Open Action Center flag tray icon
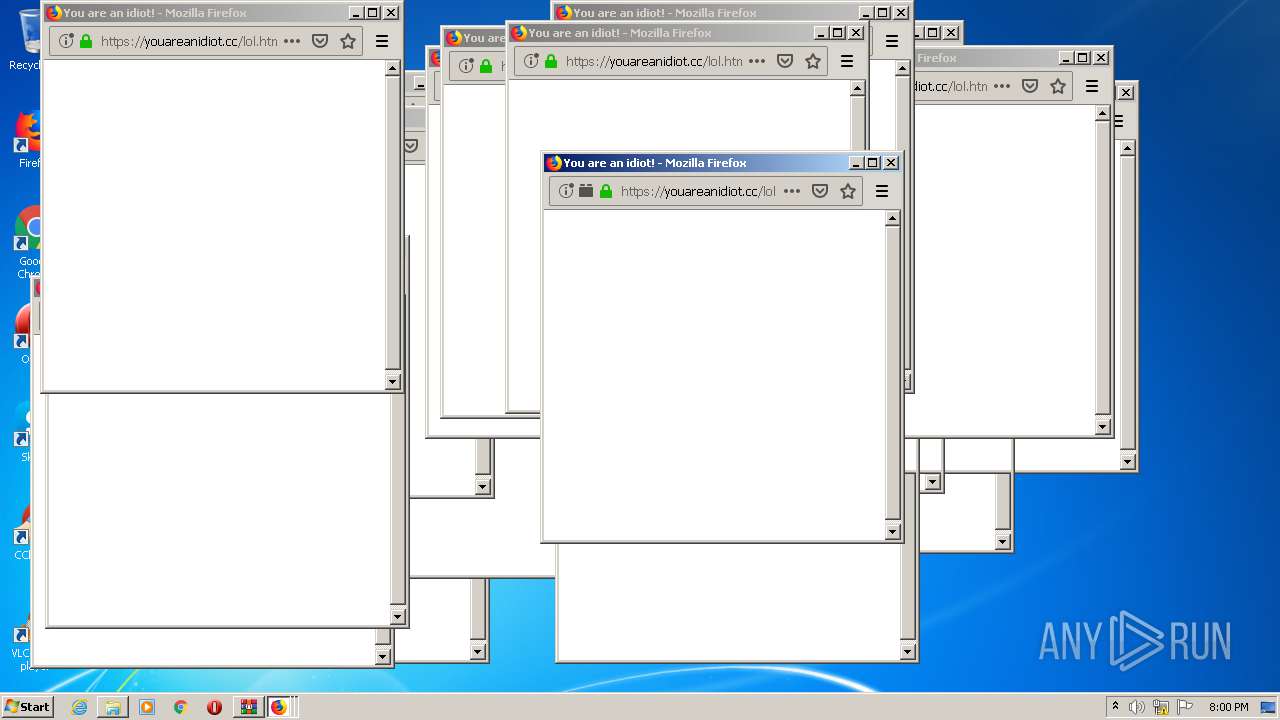Screen dimensions: 1280x720 pos(1185,707)
